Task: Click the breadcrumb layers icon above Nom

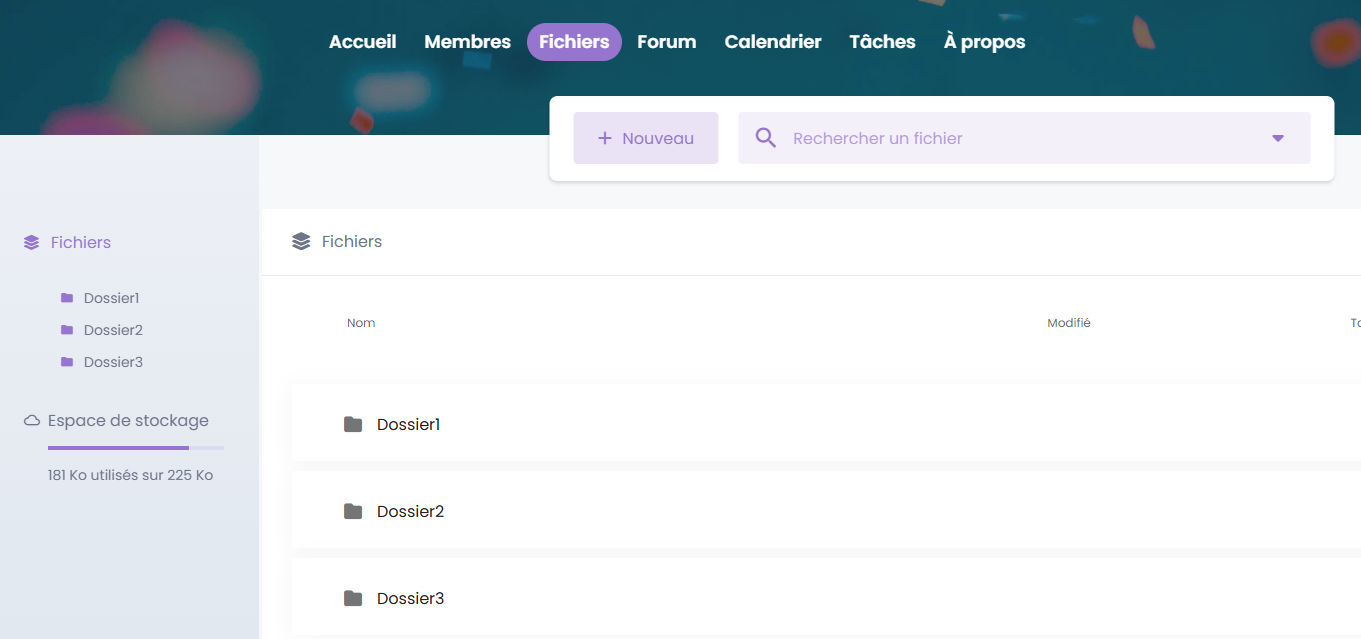Action: click(301, 241)
